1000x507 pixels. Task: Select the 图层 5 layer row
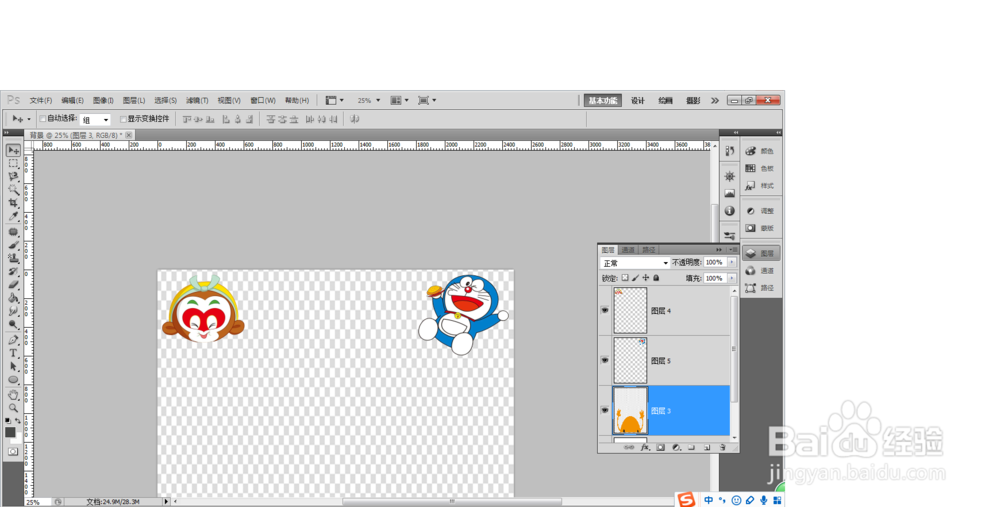click(x=664, y=361)
